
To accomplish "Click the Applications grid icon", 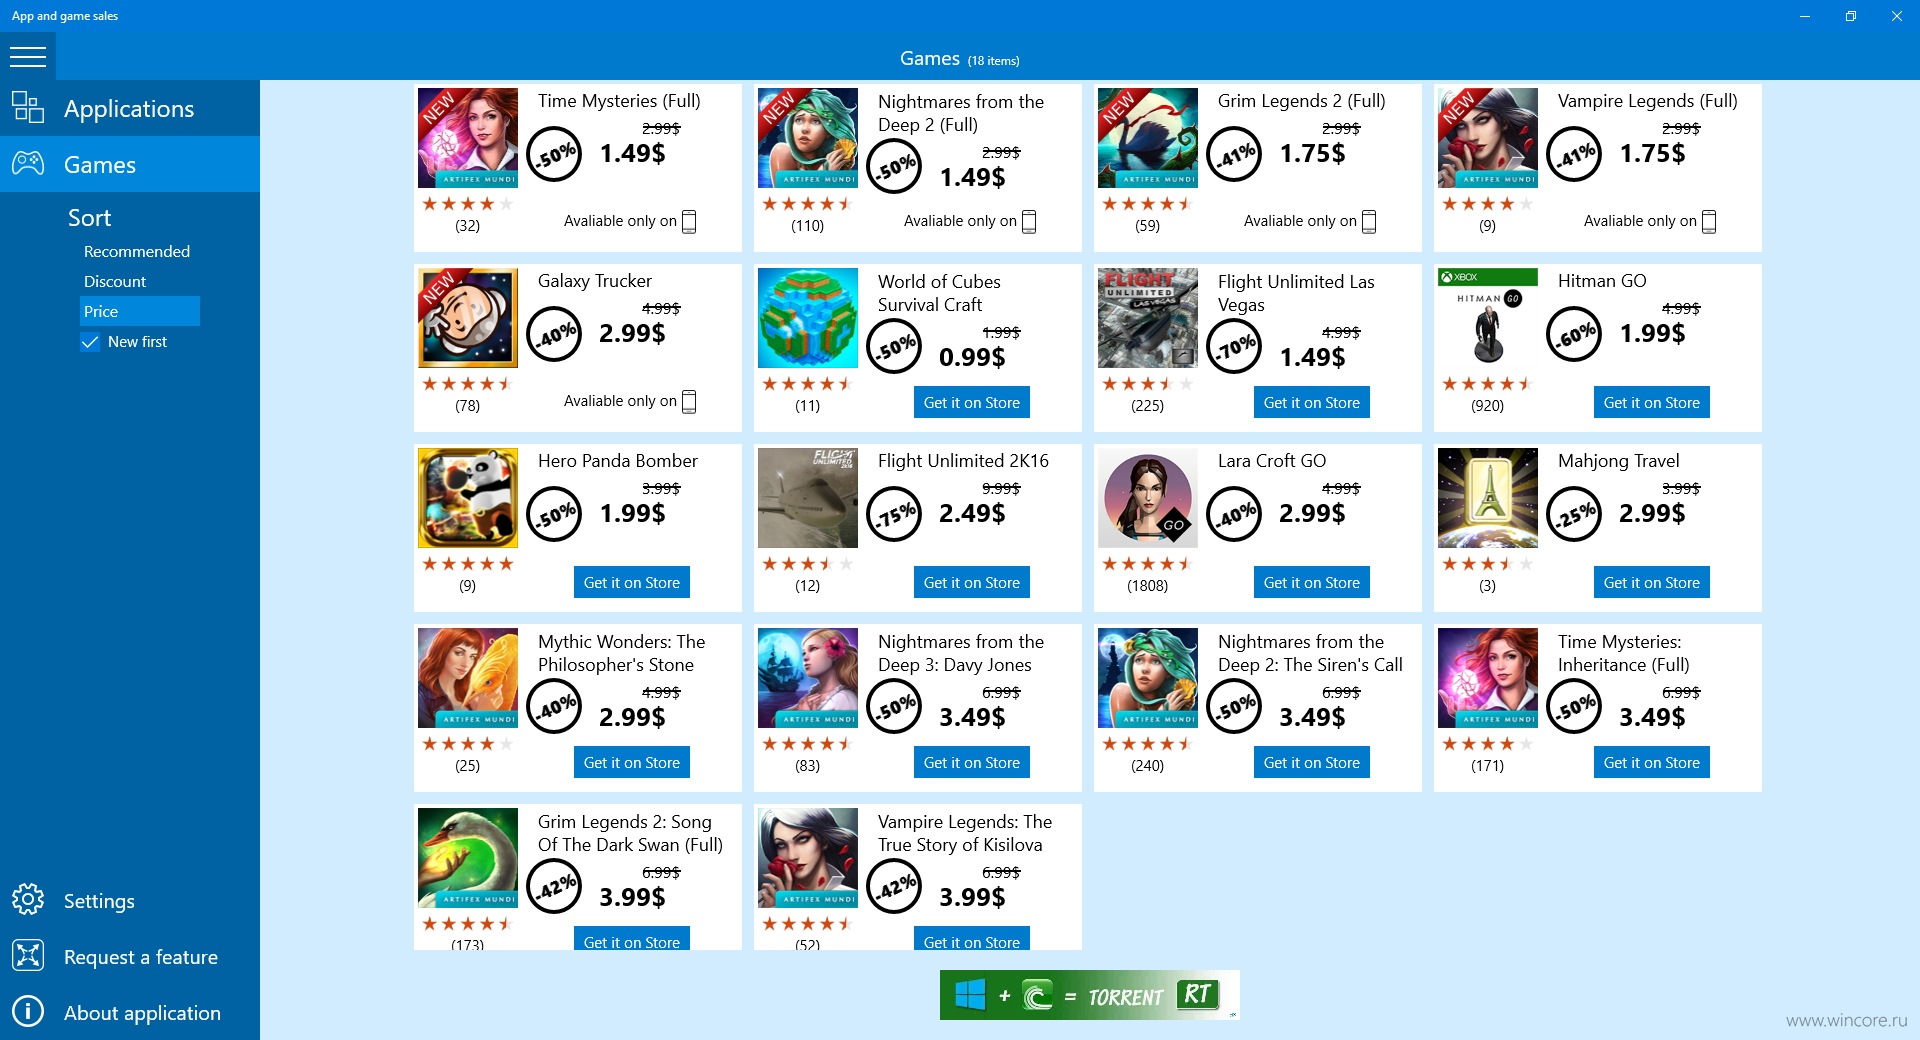I will pyautogui.click(x=28, y=107).
